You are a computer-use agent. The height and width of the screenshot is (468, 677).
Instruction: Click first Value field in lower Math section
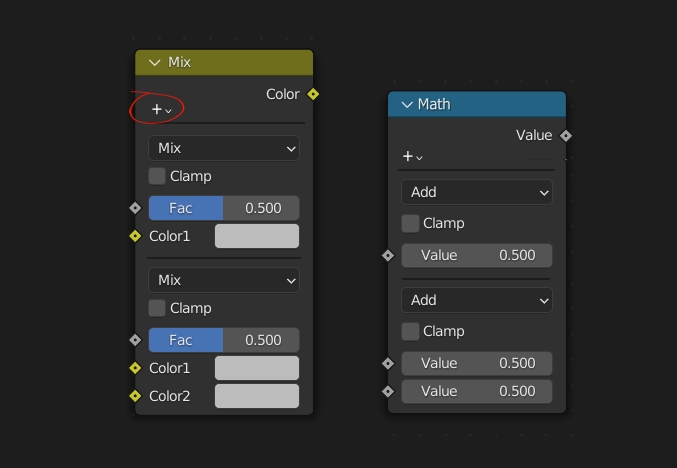click(x=477, y=364)
